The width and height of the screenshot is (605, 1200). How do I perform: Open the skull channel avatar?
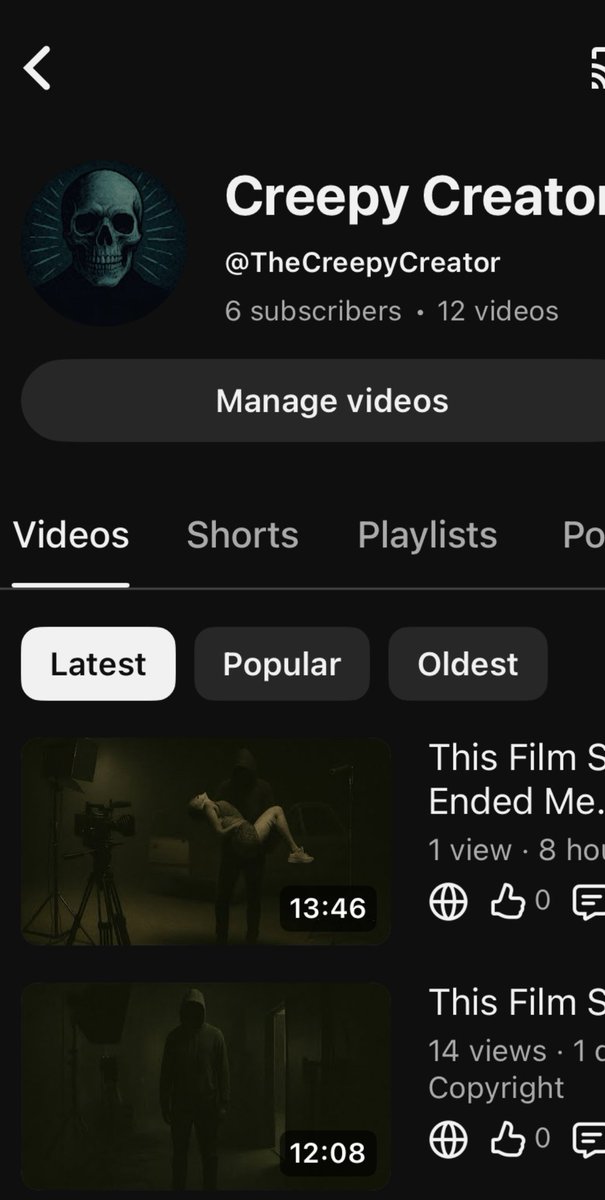point(104,242)
